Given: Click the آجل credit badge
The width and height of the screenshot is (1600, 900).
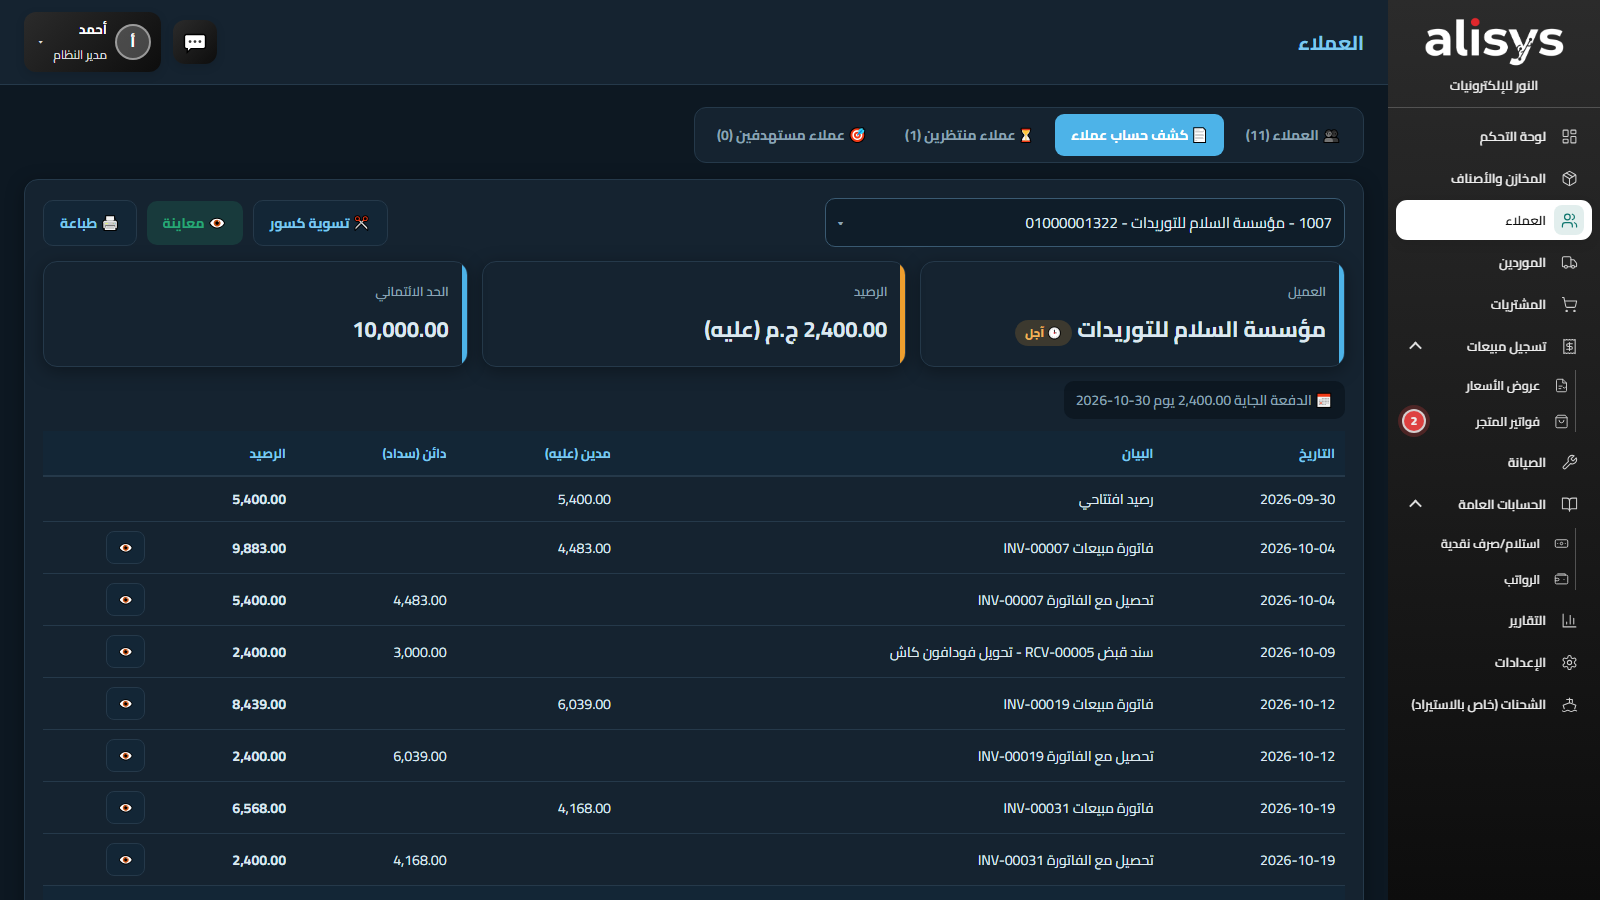Looking at the screenshot, I should point(1043,333).
